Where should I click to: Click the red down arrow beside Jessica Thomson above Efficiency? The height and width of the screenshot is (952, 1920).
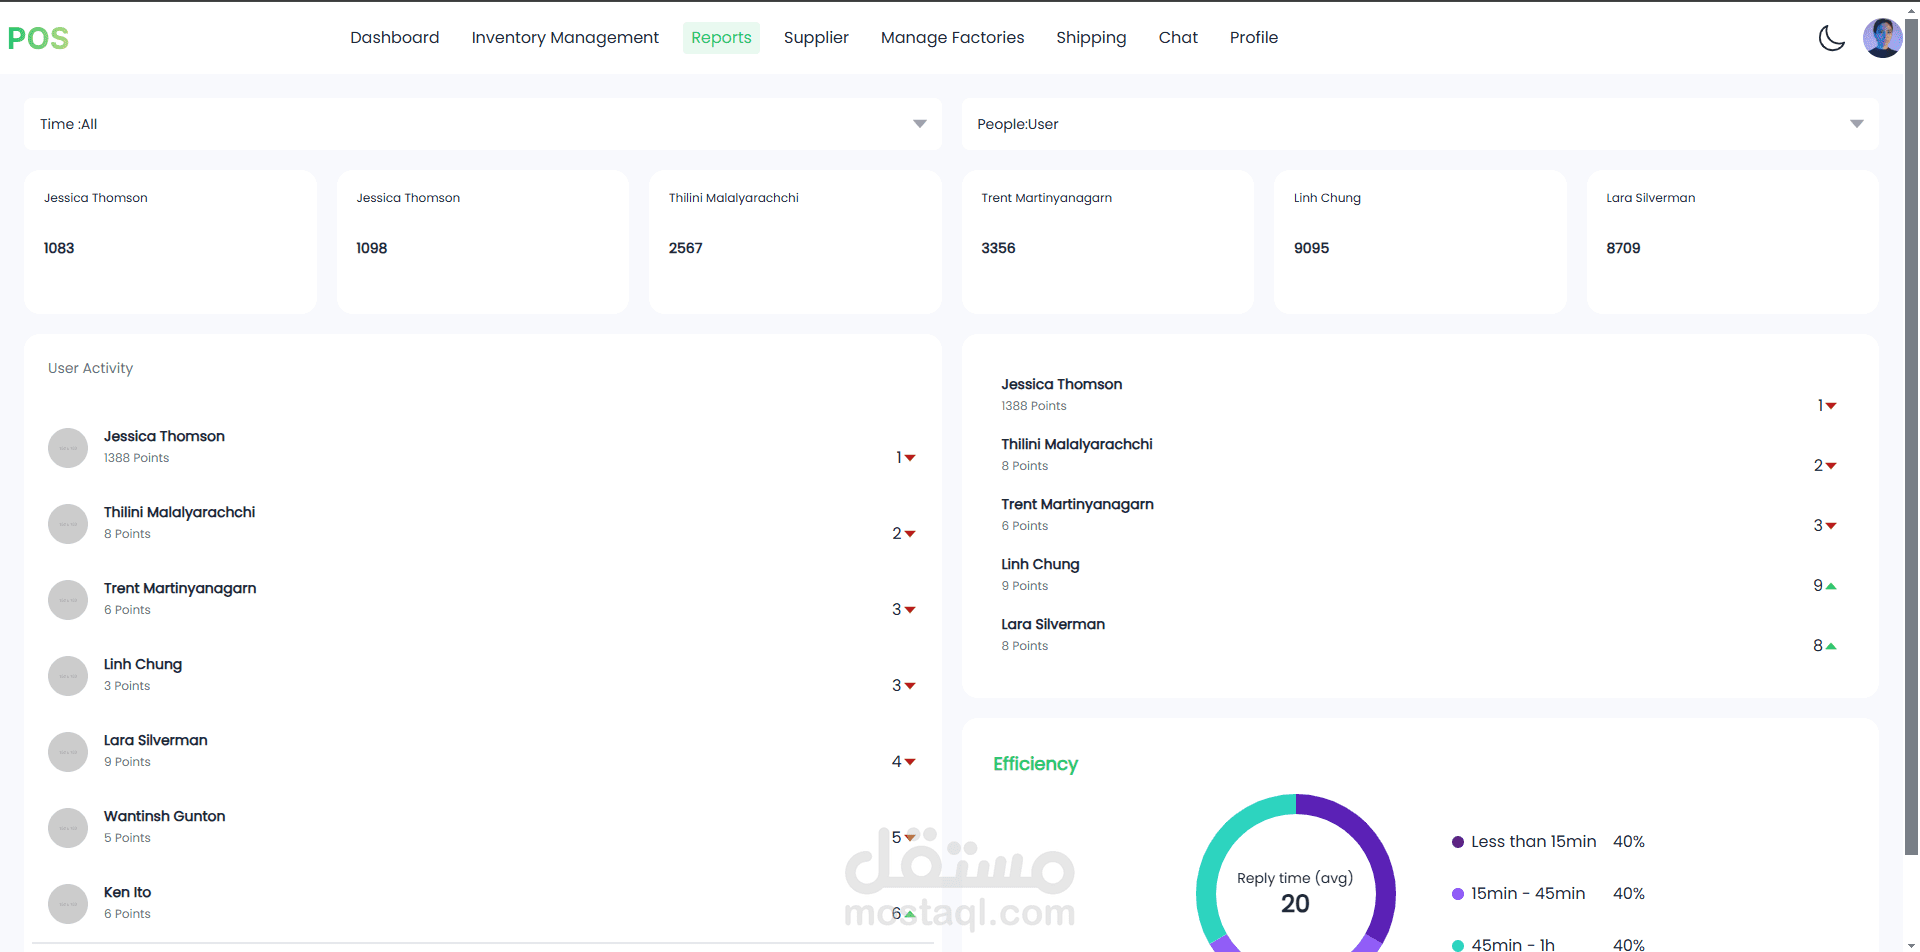point(1831,406)
